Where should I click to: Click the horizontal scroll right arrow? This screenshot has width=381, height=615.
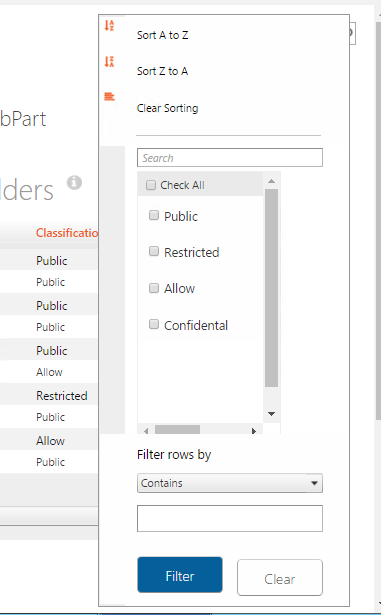(254, 431)
